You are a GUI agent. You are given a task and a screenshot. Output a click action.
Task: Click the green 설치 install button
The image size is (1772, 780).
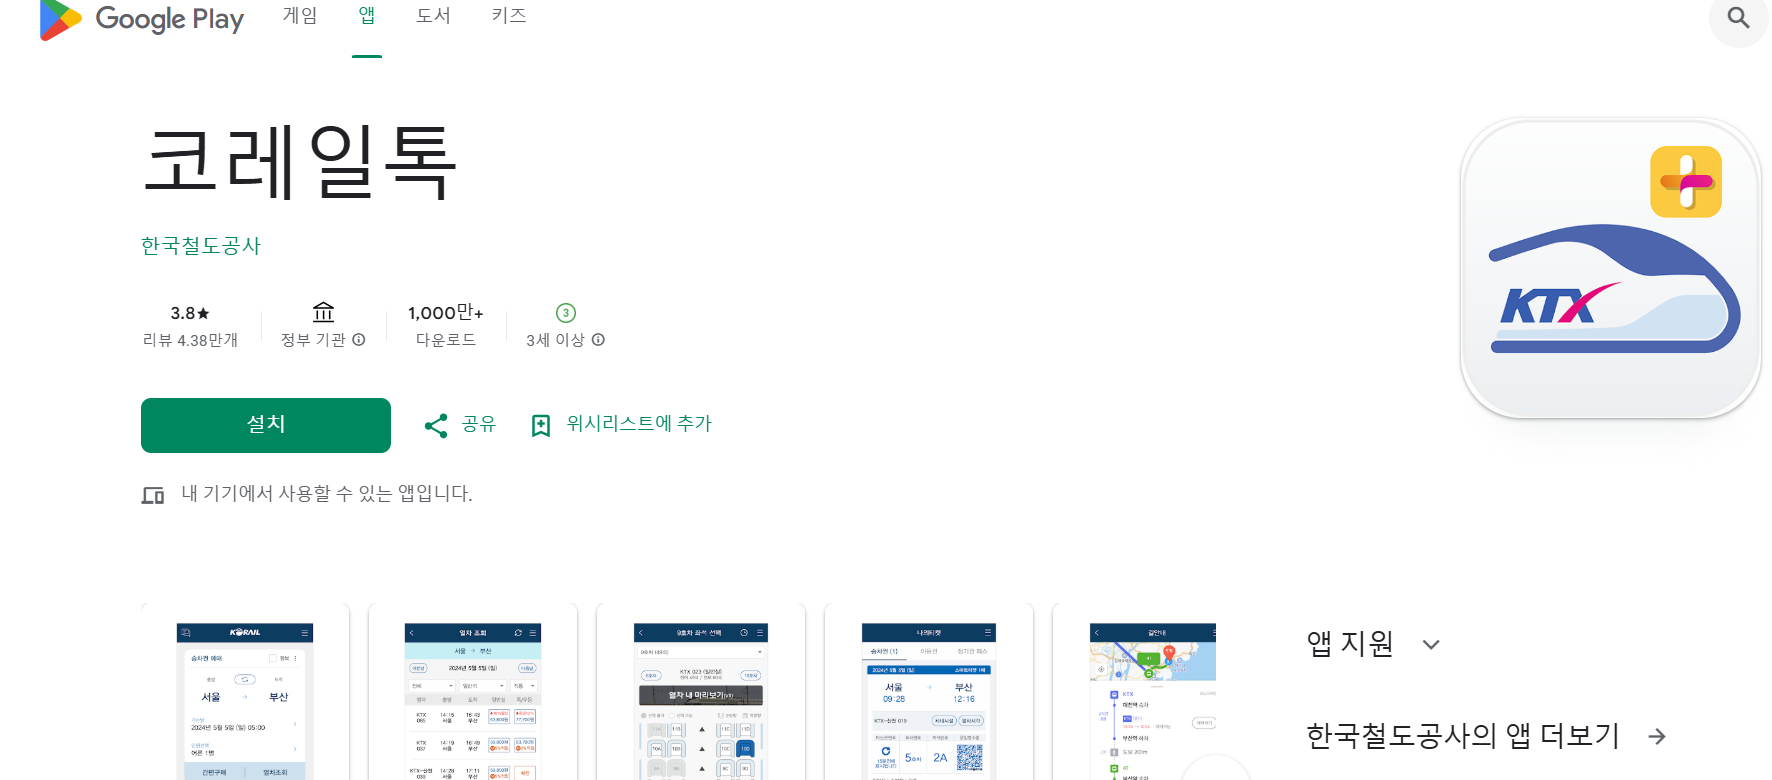pos(266,425)
